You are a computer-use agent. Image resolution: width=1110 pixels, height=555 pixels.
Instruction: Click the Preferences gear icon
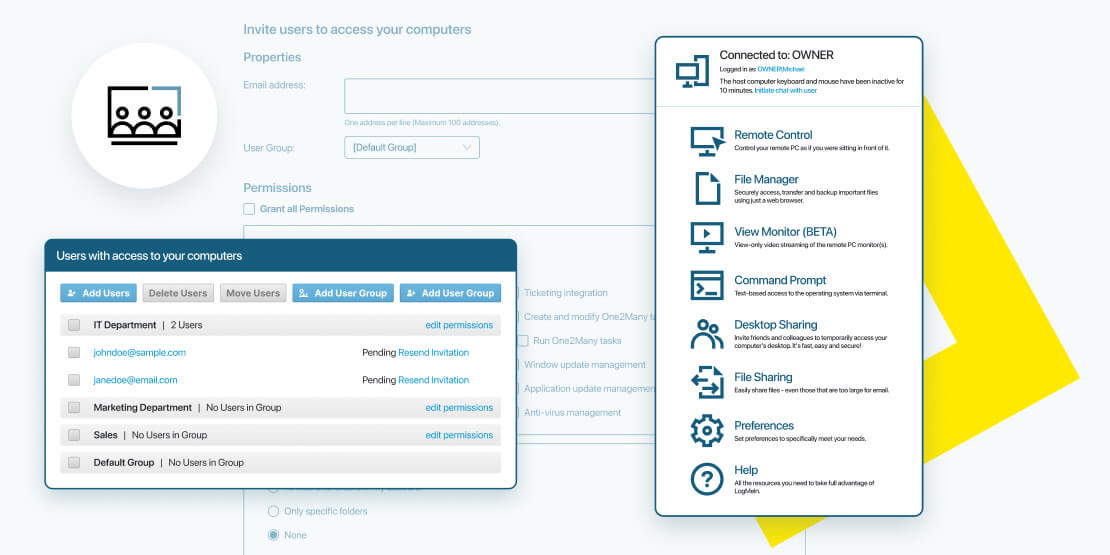pyautogui.click(x=707, y=430)
